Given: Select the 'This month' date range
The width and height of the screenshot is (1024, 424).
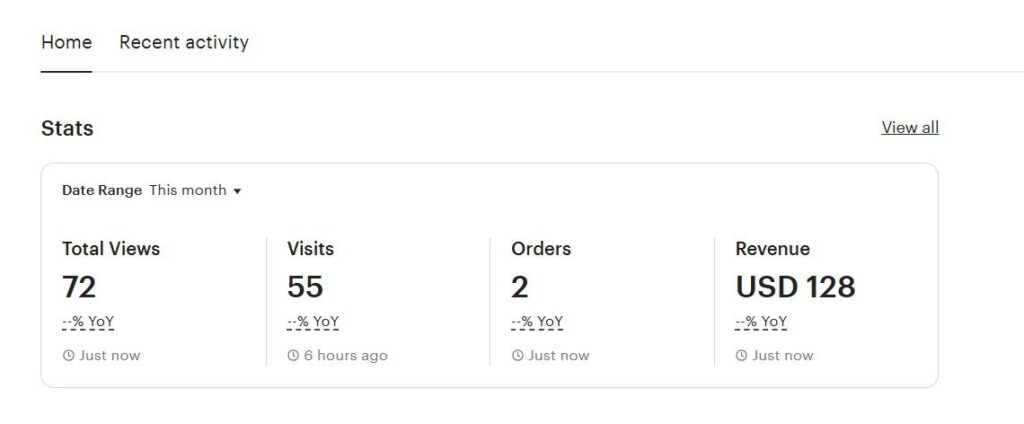Looking at the screenshot, I should (x=188, y=190).
